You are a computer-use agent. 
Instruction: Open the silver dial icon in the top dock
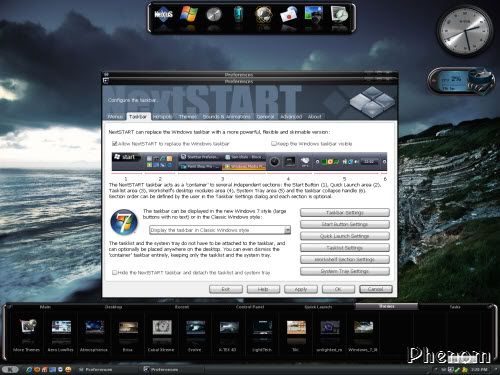214,15
